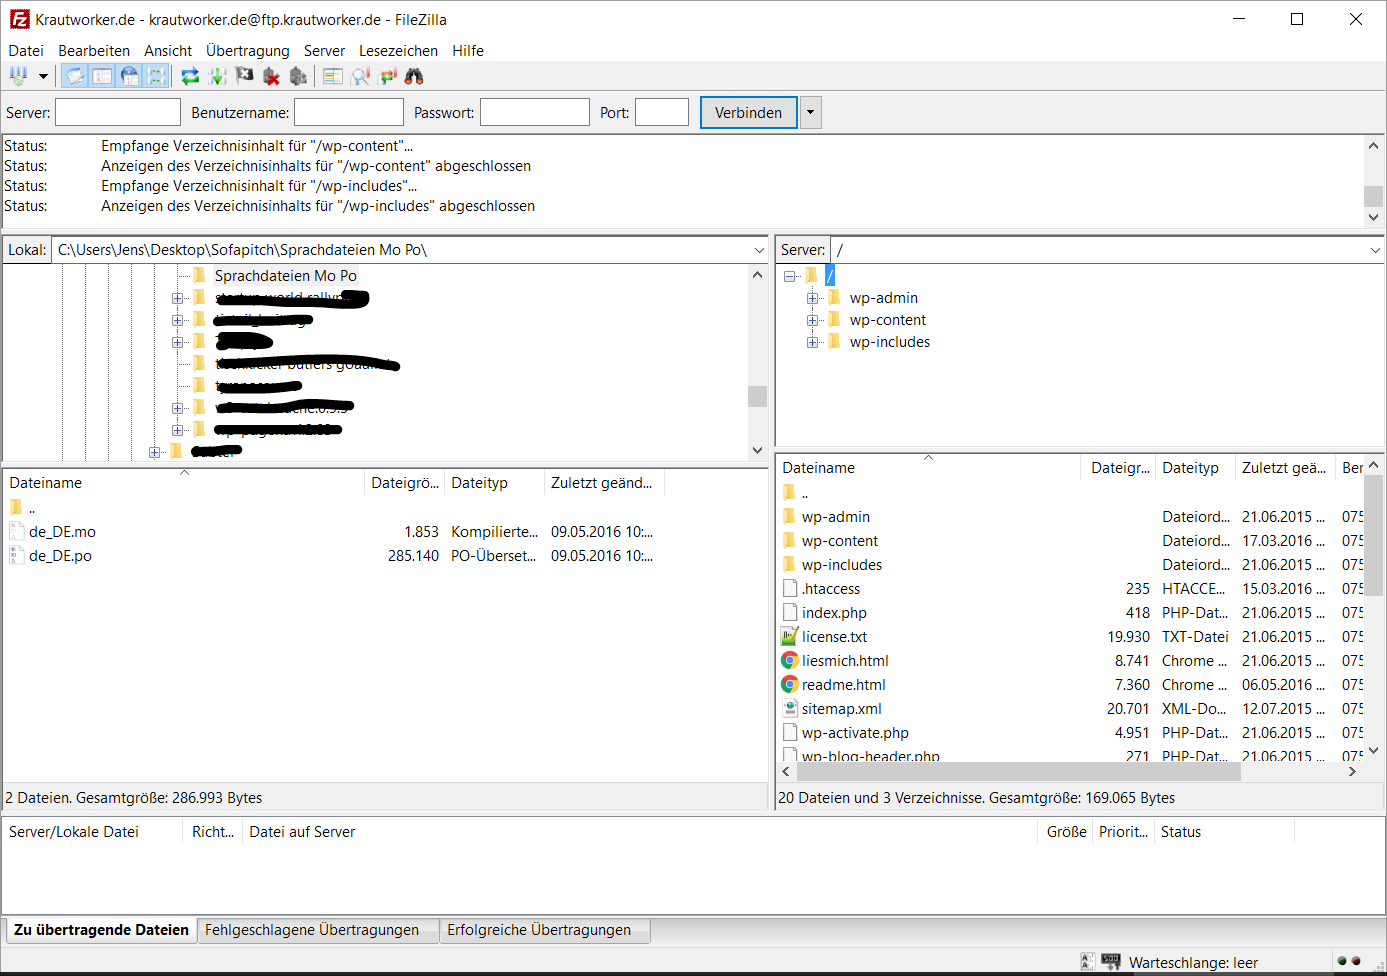
Task: Select wp-admin in the remote tree
Action: (x=884, y=298)
